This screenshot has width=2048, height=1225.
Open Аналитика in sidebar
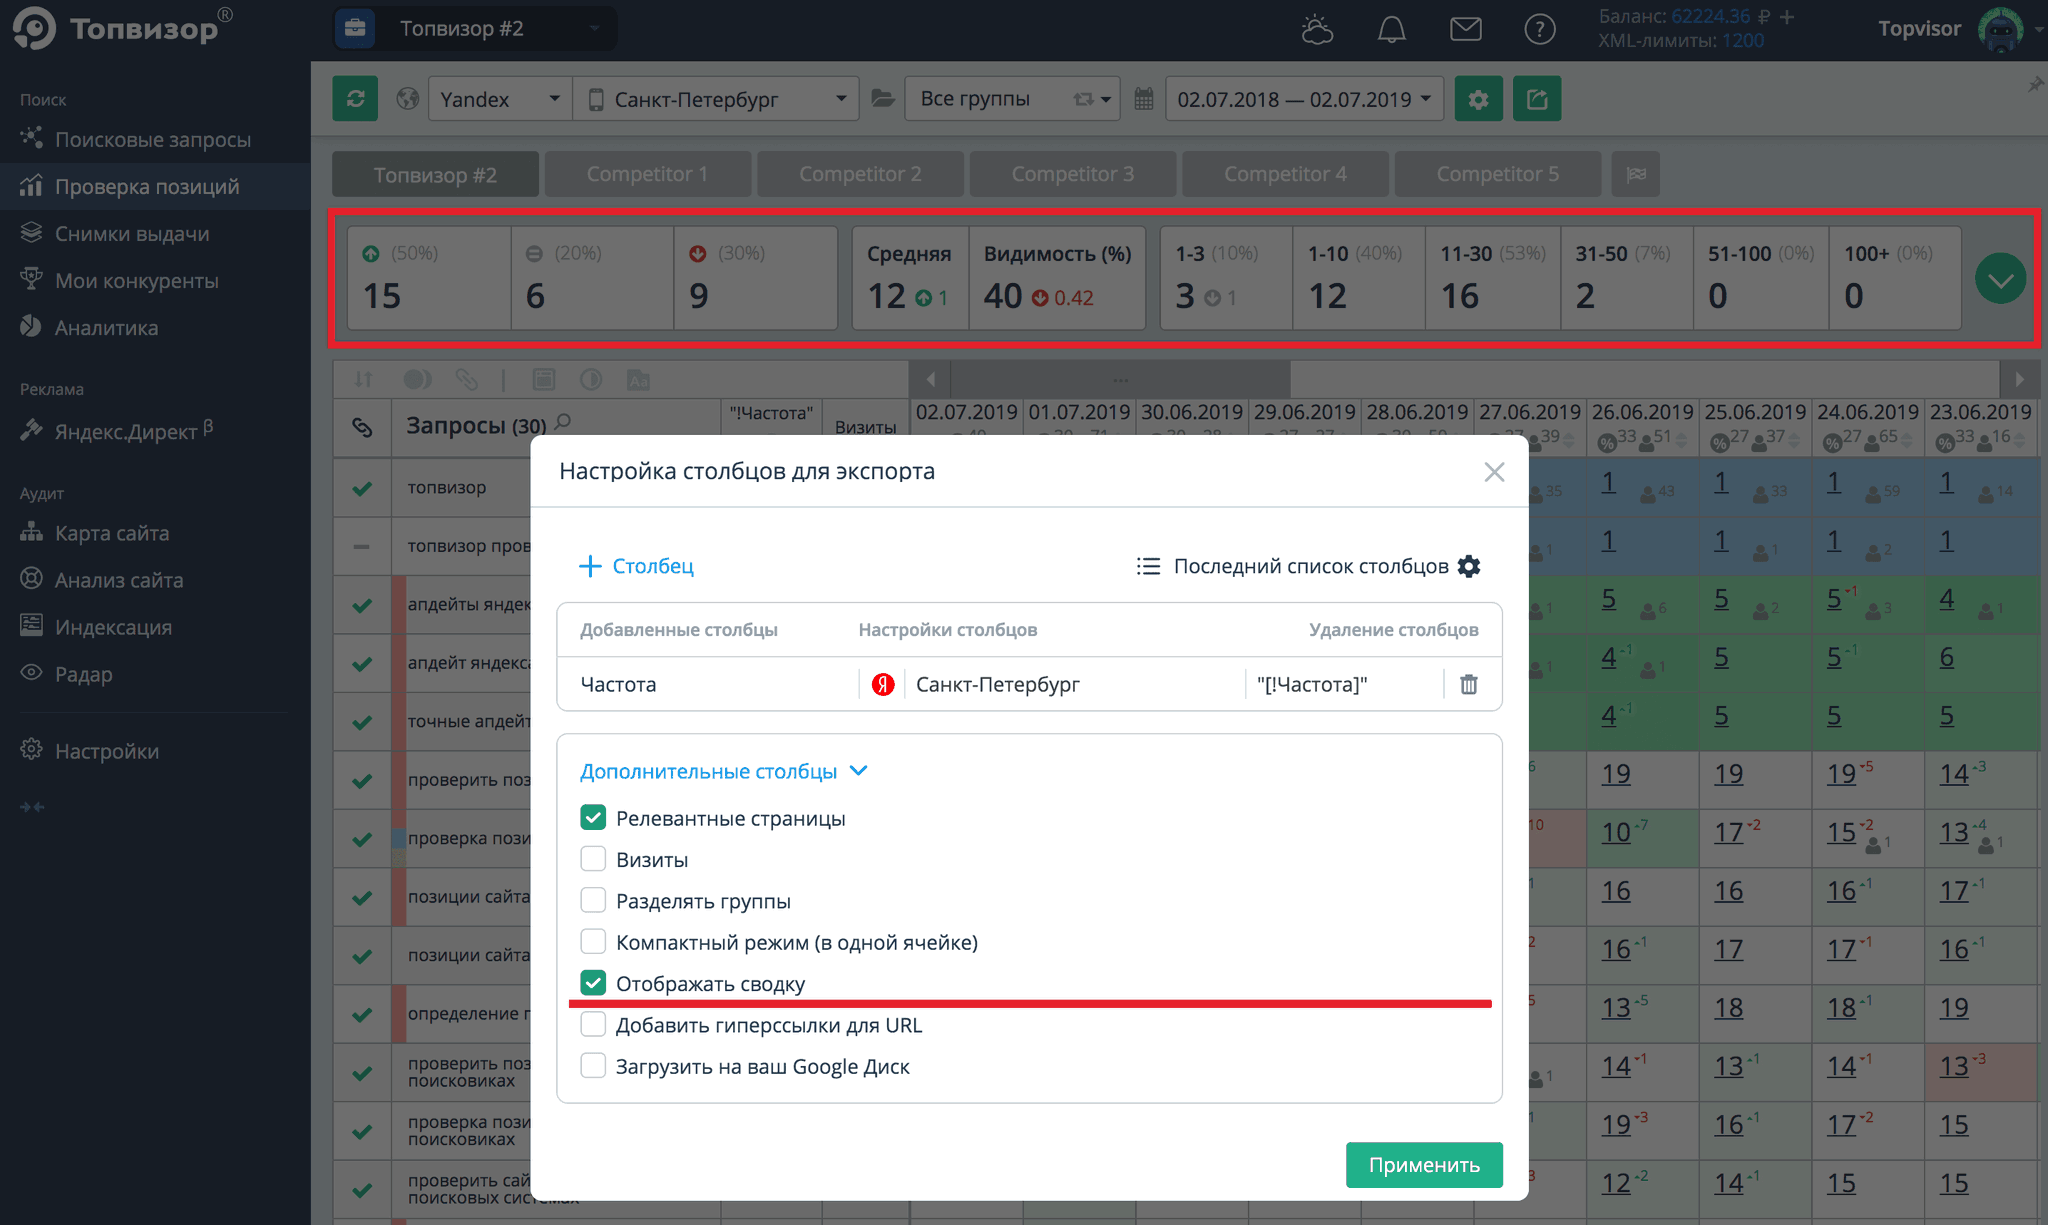[106, 327]
